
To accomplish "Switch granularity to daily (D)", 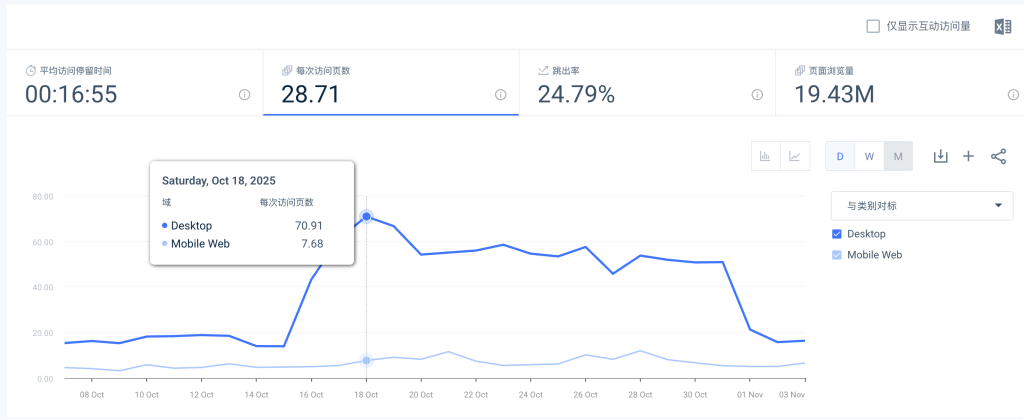I will [x=840, y=156].
